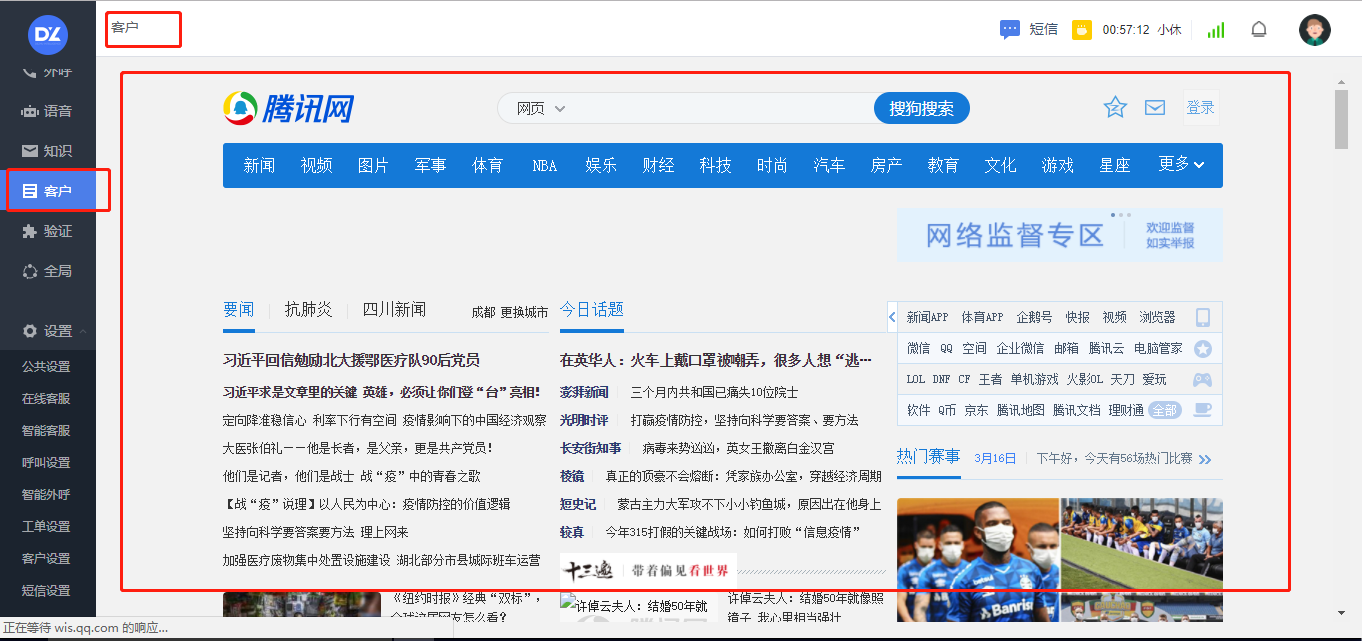
Task: Switch to the 抗肺炎 news tab
Action: tap(308, 309)
